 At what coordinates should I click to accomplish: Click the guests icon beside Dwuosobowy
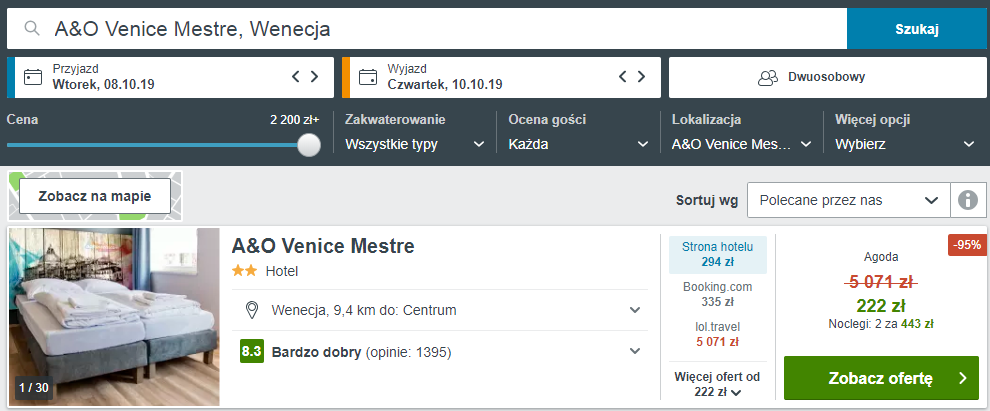[768, 78]
